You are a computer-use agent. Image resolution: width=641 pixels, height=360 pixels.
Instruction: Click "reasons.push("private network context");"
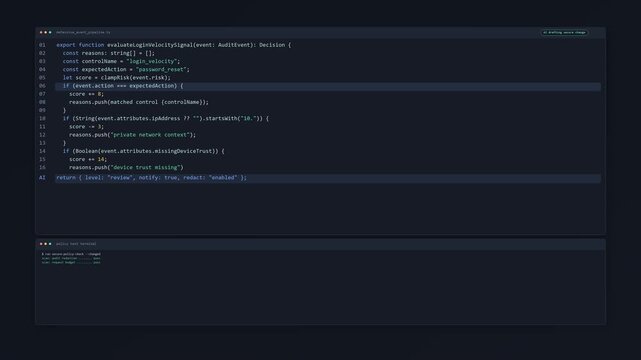point(132,135)
